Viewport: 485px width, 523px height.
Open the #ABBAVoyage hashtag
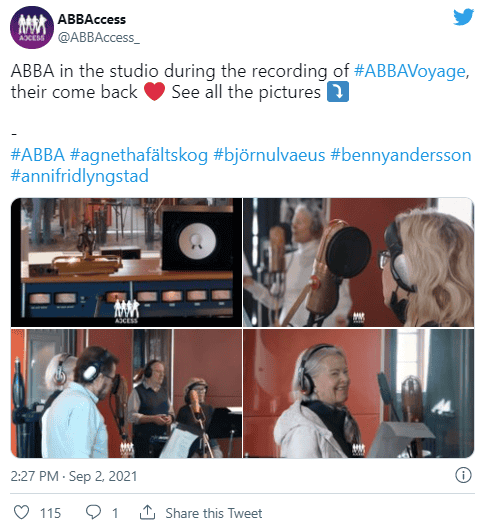click(409, 71)
